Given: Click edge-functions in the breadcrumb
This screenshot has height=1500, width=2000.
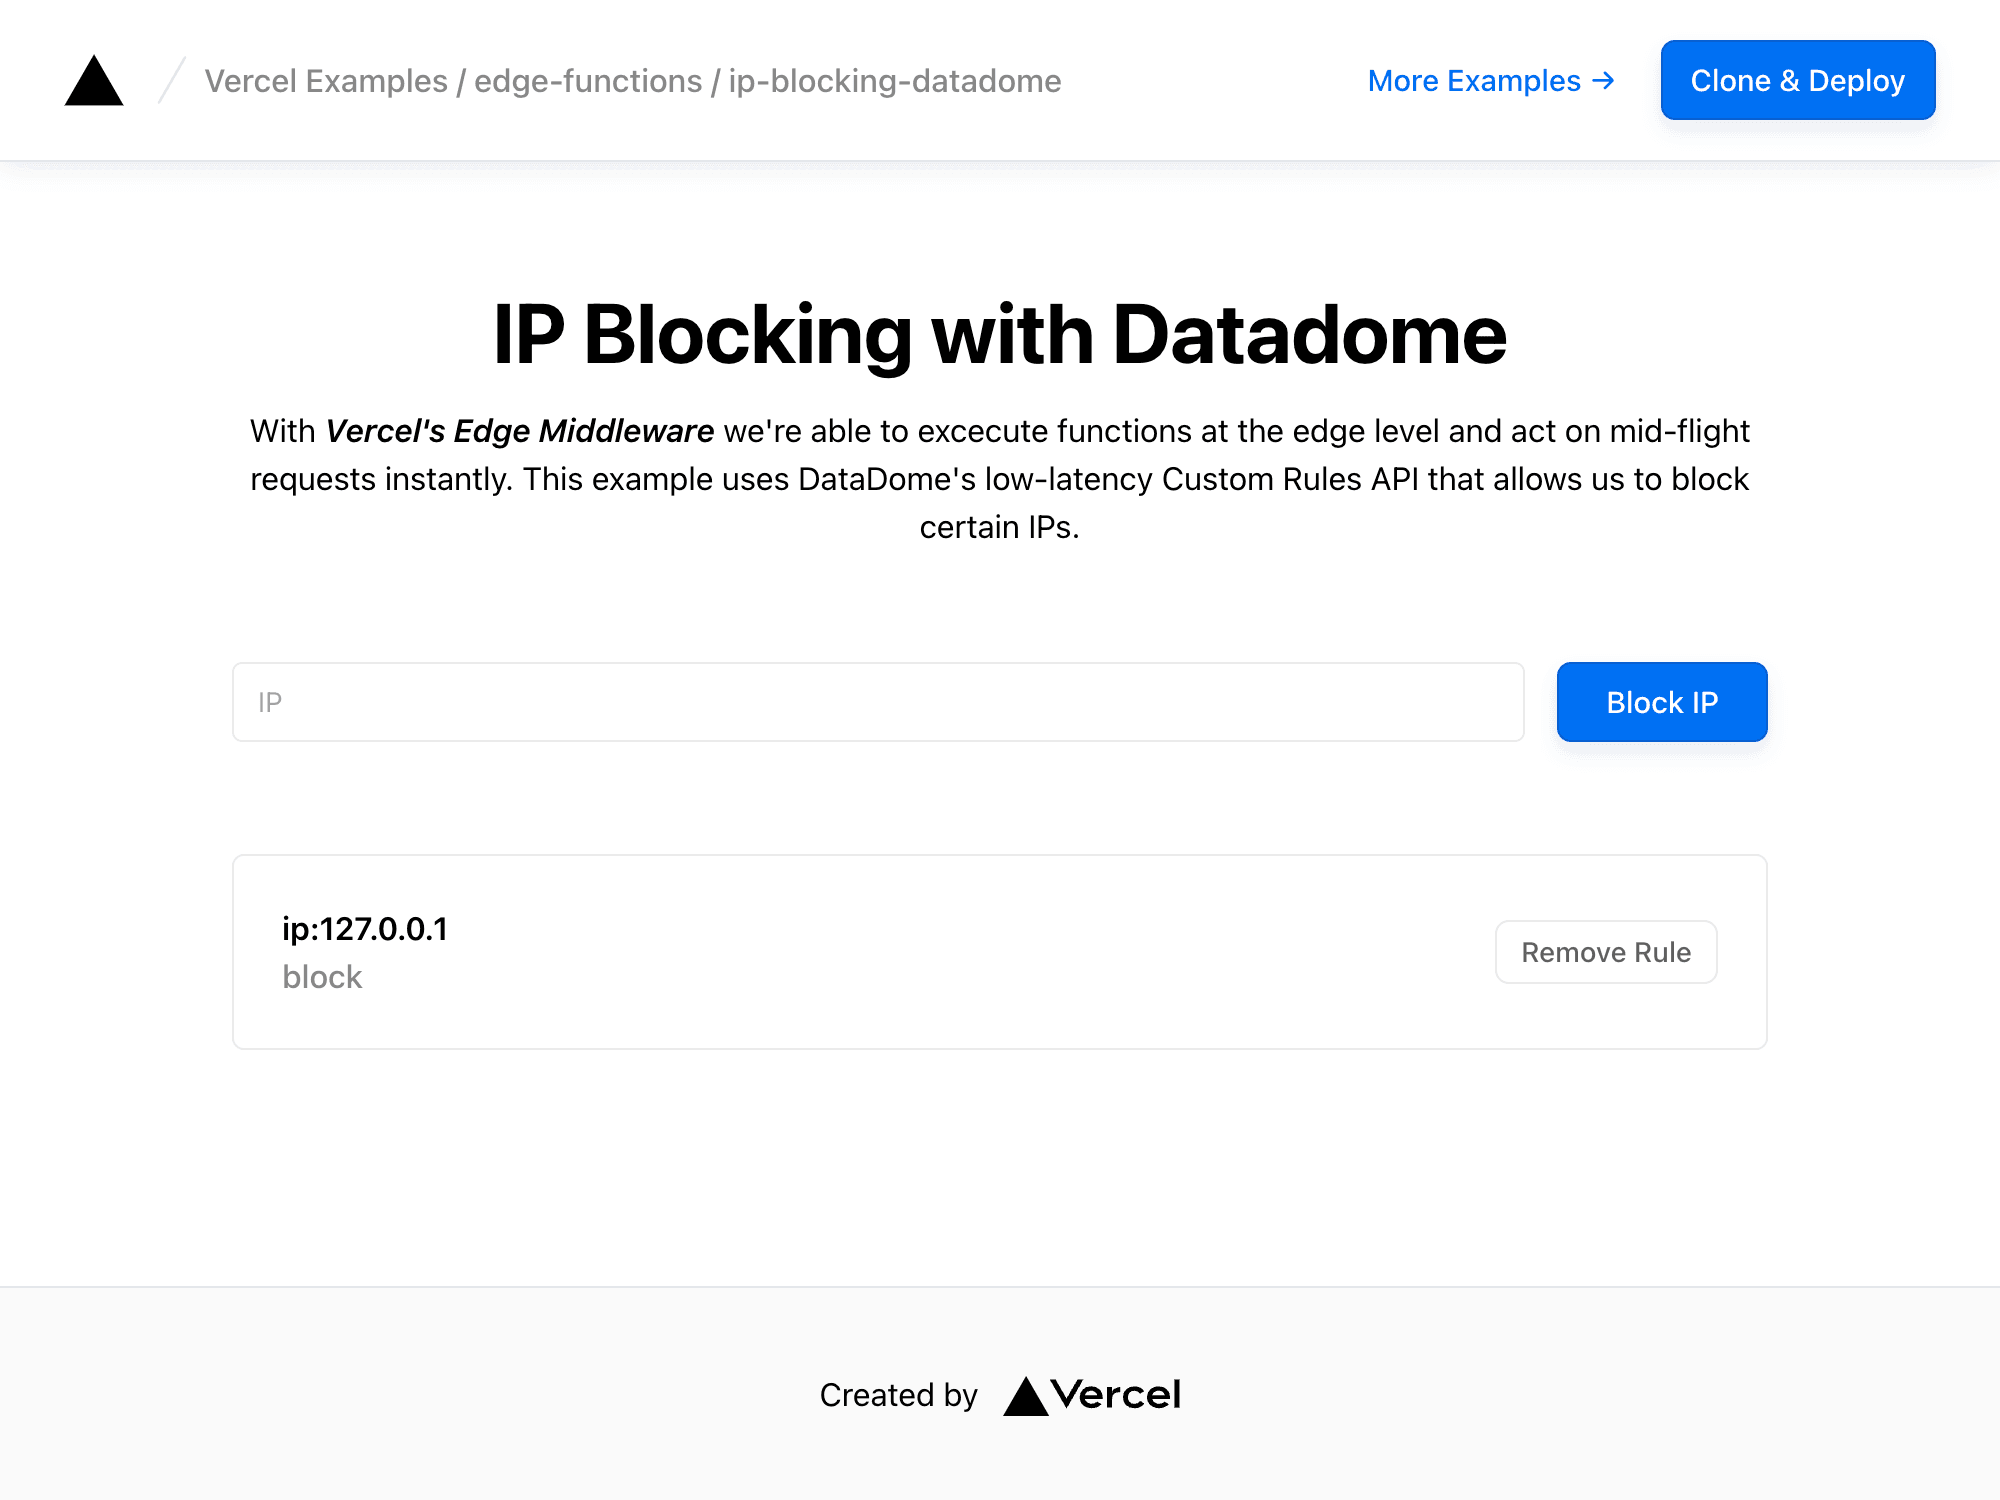Looking at the screenshot, I should [x=588, y=81].
